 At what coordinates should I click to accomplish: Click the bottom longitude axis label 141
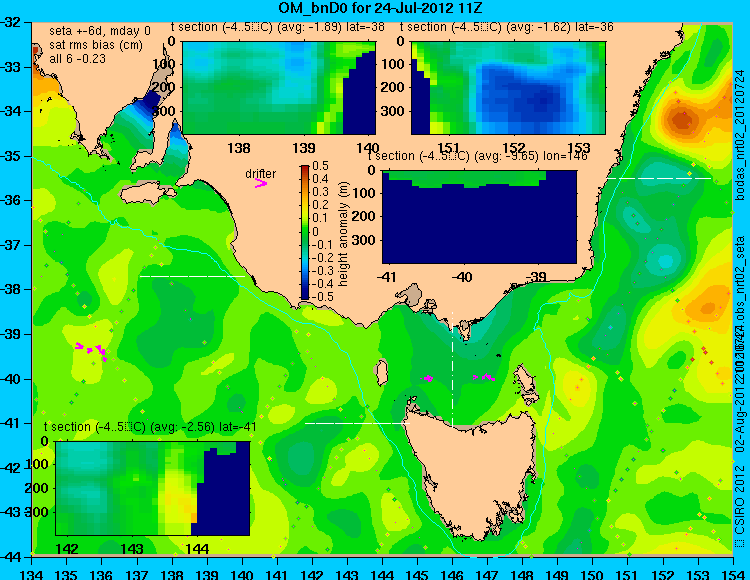(x=277, y=575)
